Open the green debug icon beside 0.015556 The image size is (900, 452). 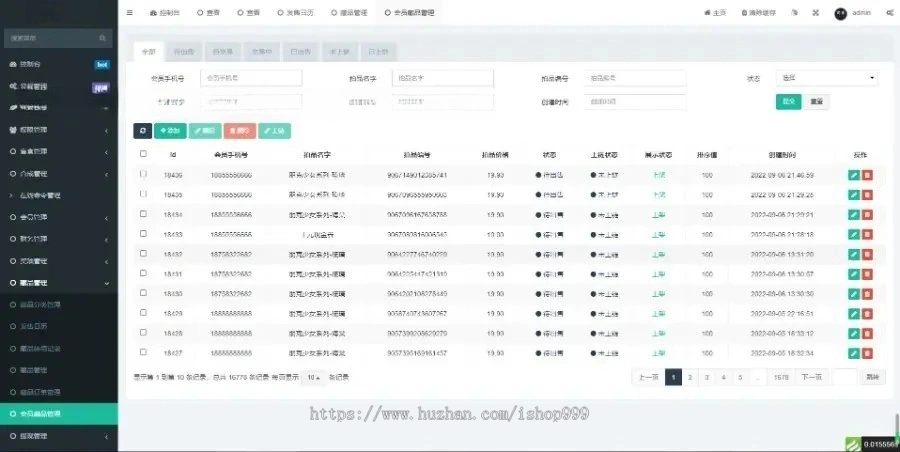tap(854, 444)
